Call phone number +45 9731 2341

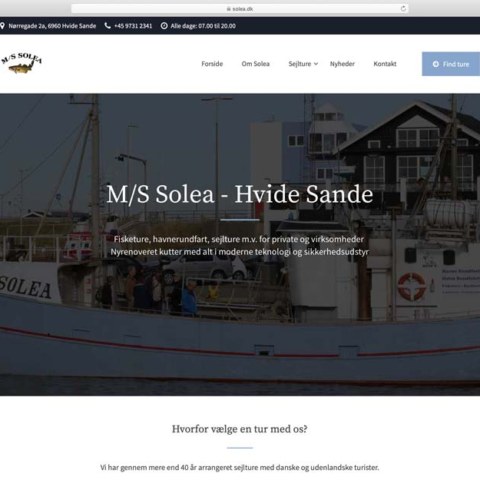[x=133, y=26]
